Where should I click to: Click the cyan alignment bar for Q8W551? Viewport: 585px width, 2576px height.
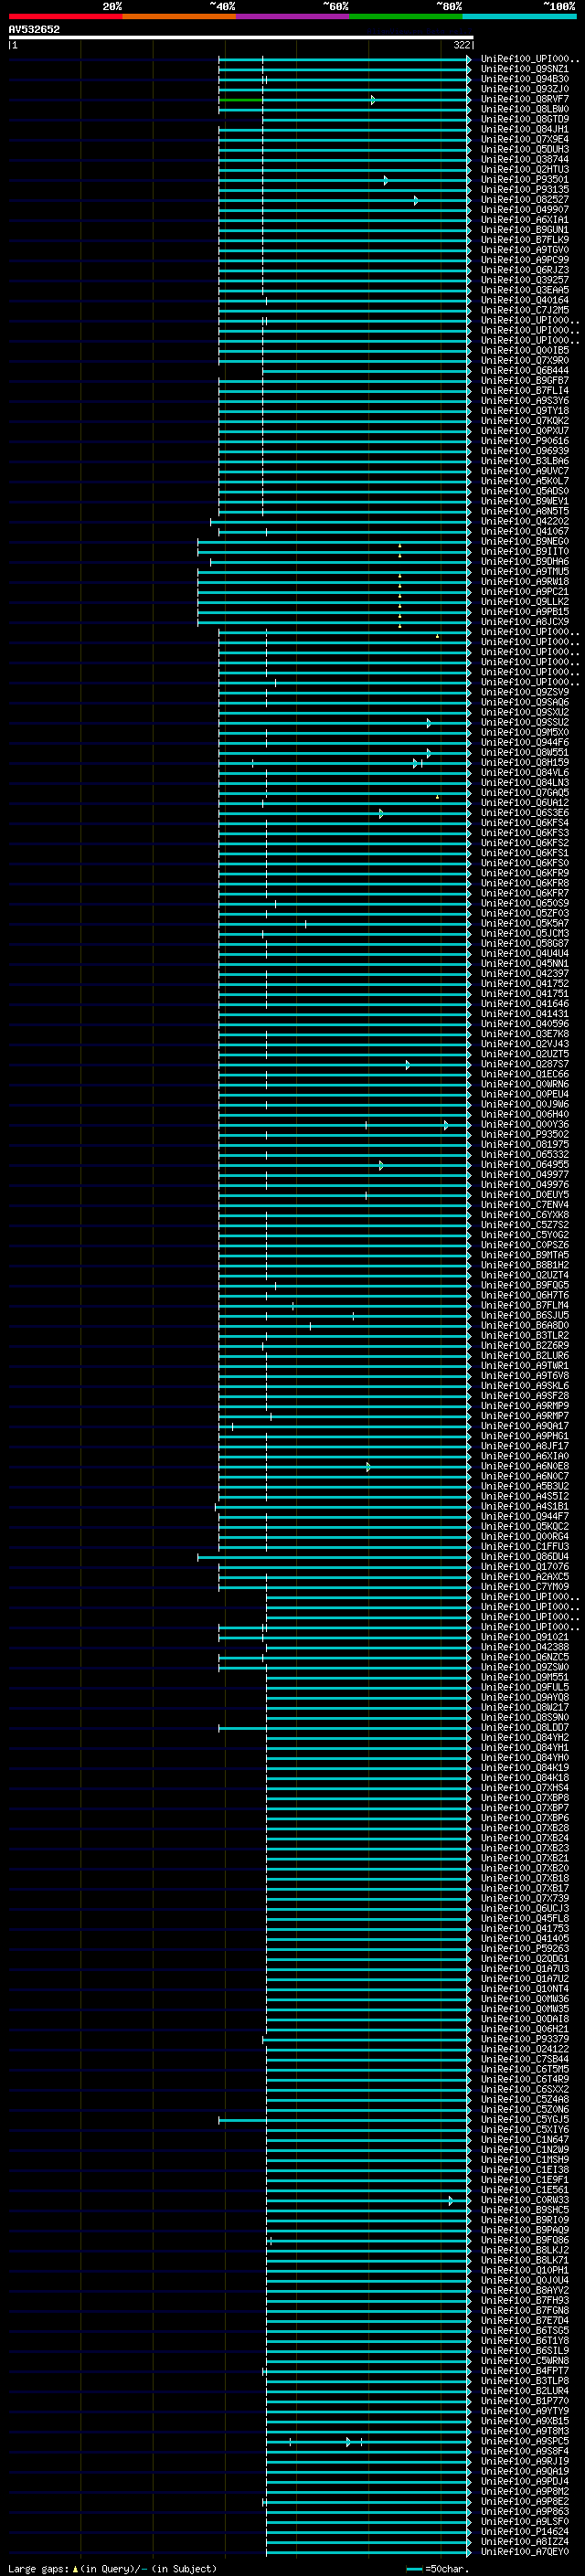click(x=343, y=753)
